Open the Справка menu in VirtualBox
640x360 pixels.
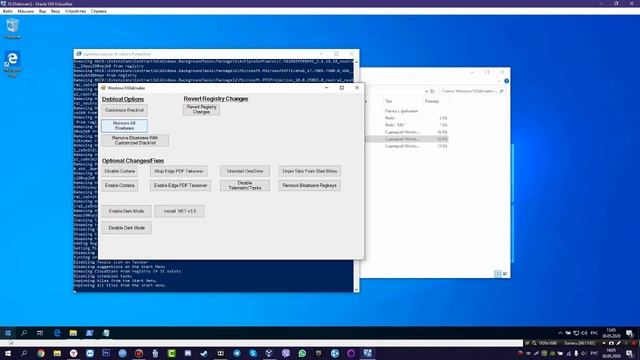99,11
